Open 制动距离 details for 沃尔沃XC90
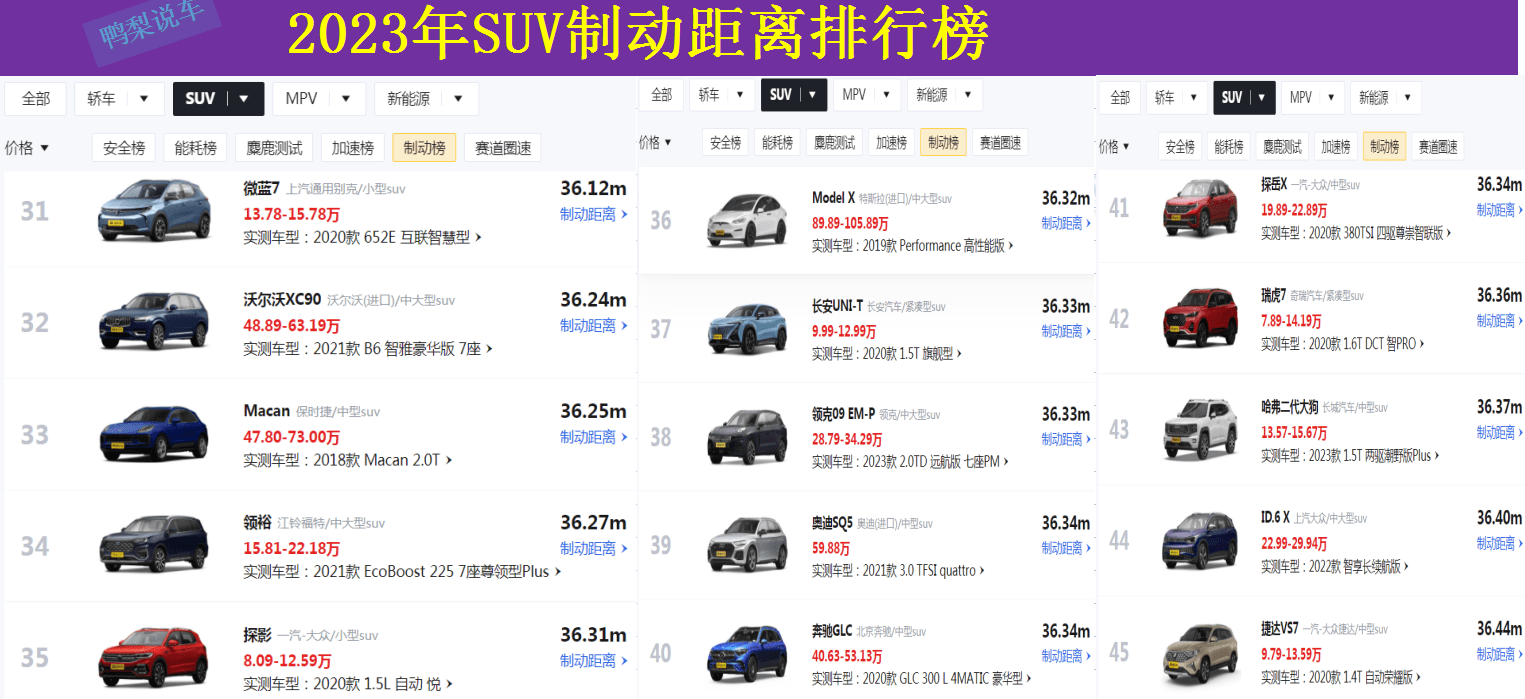 point(594,325)
